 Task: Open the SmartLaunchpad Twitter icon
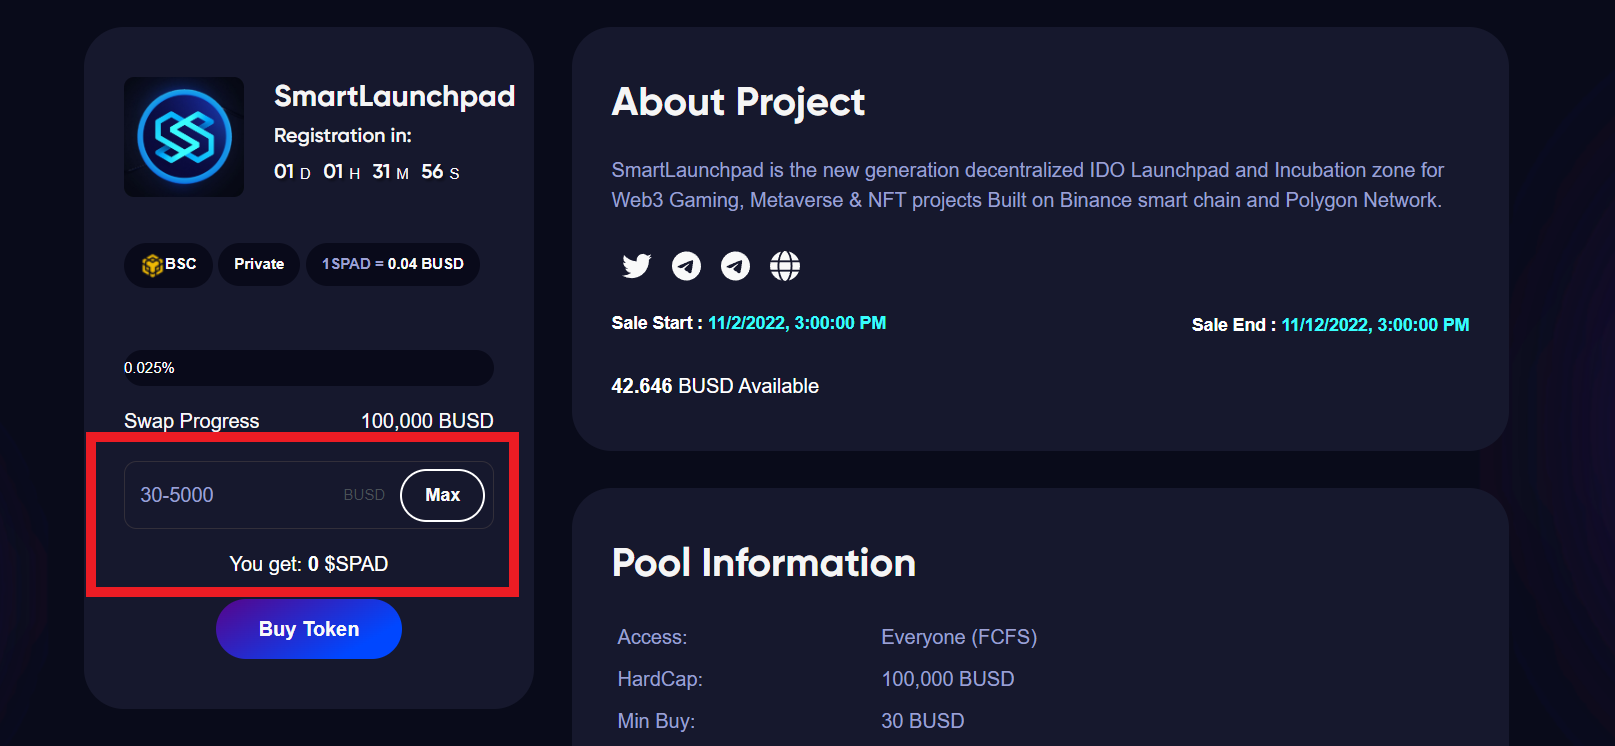pos(637,266)
